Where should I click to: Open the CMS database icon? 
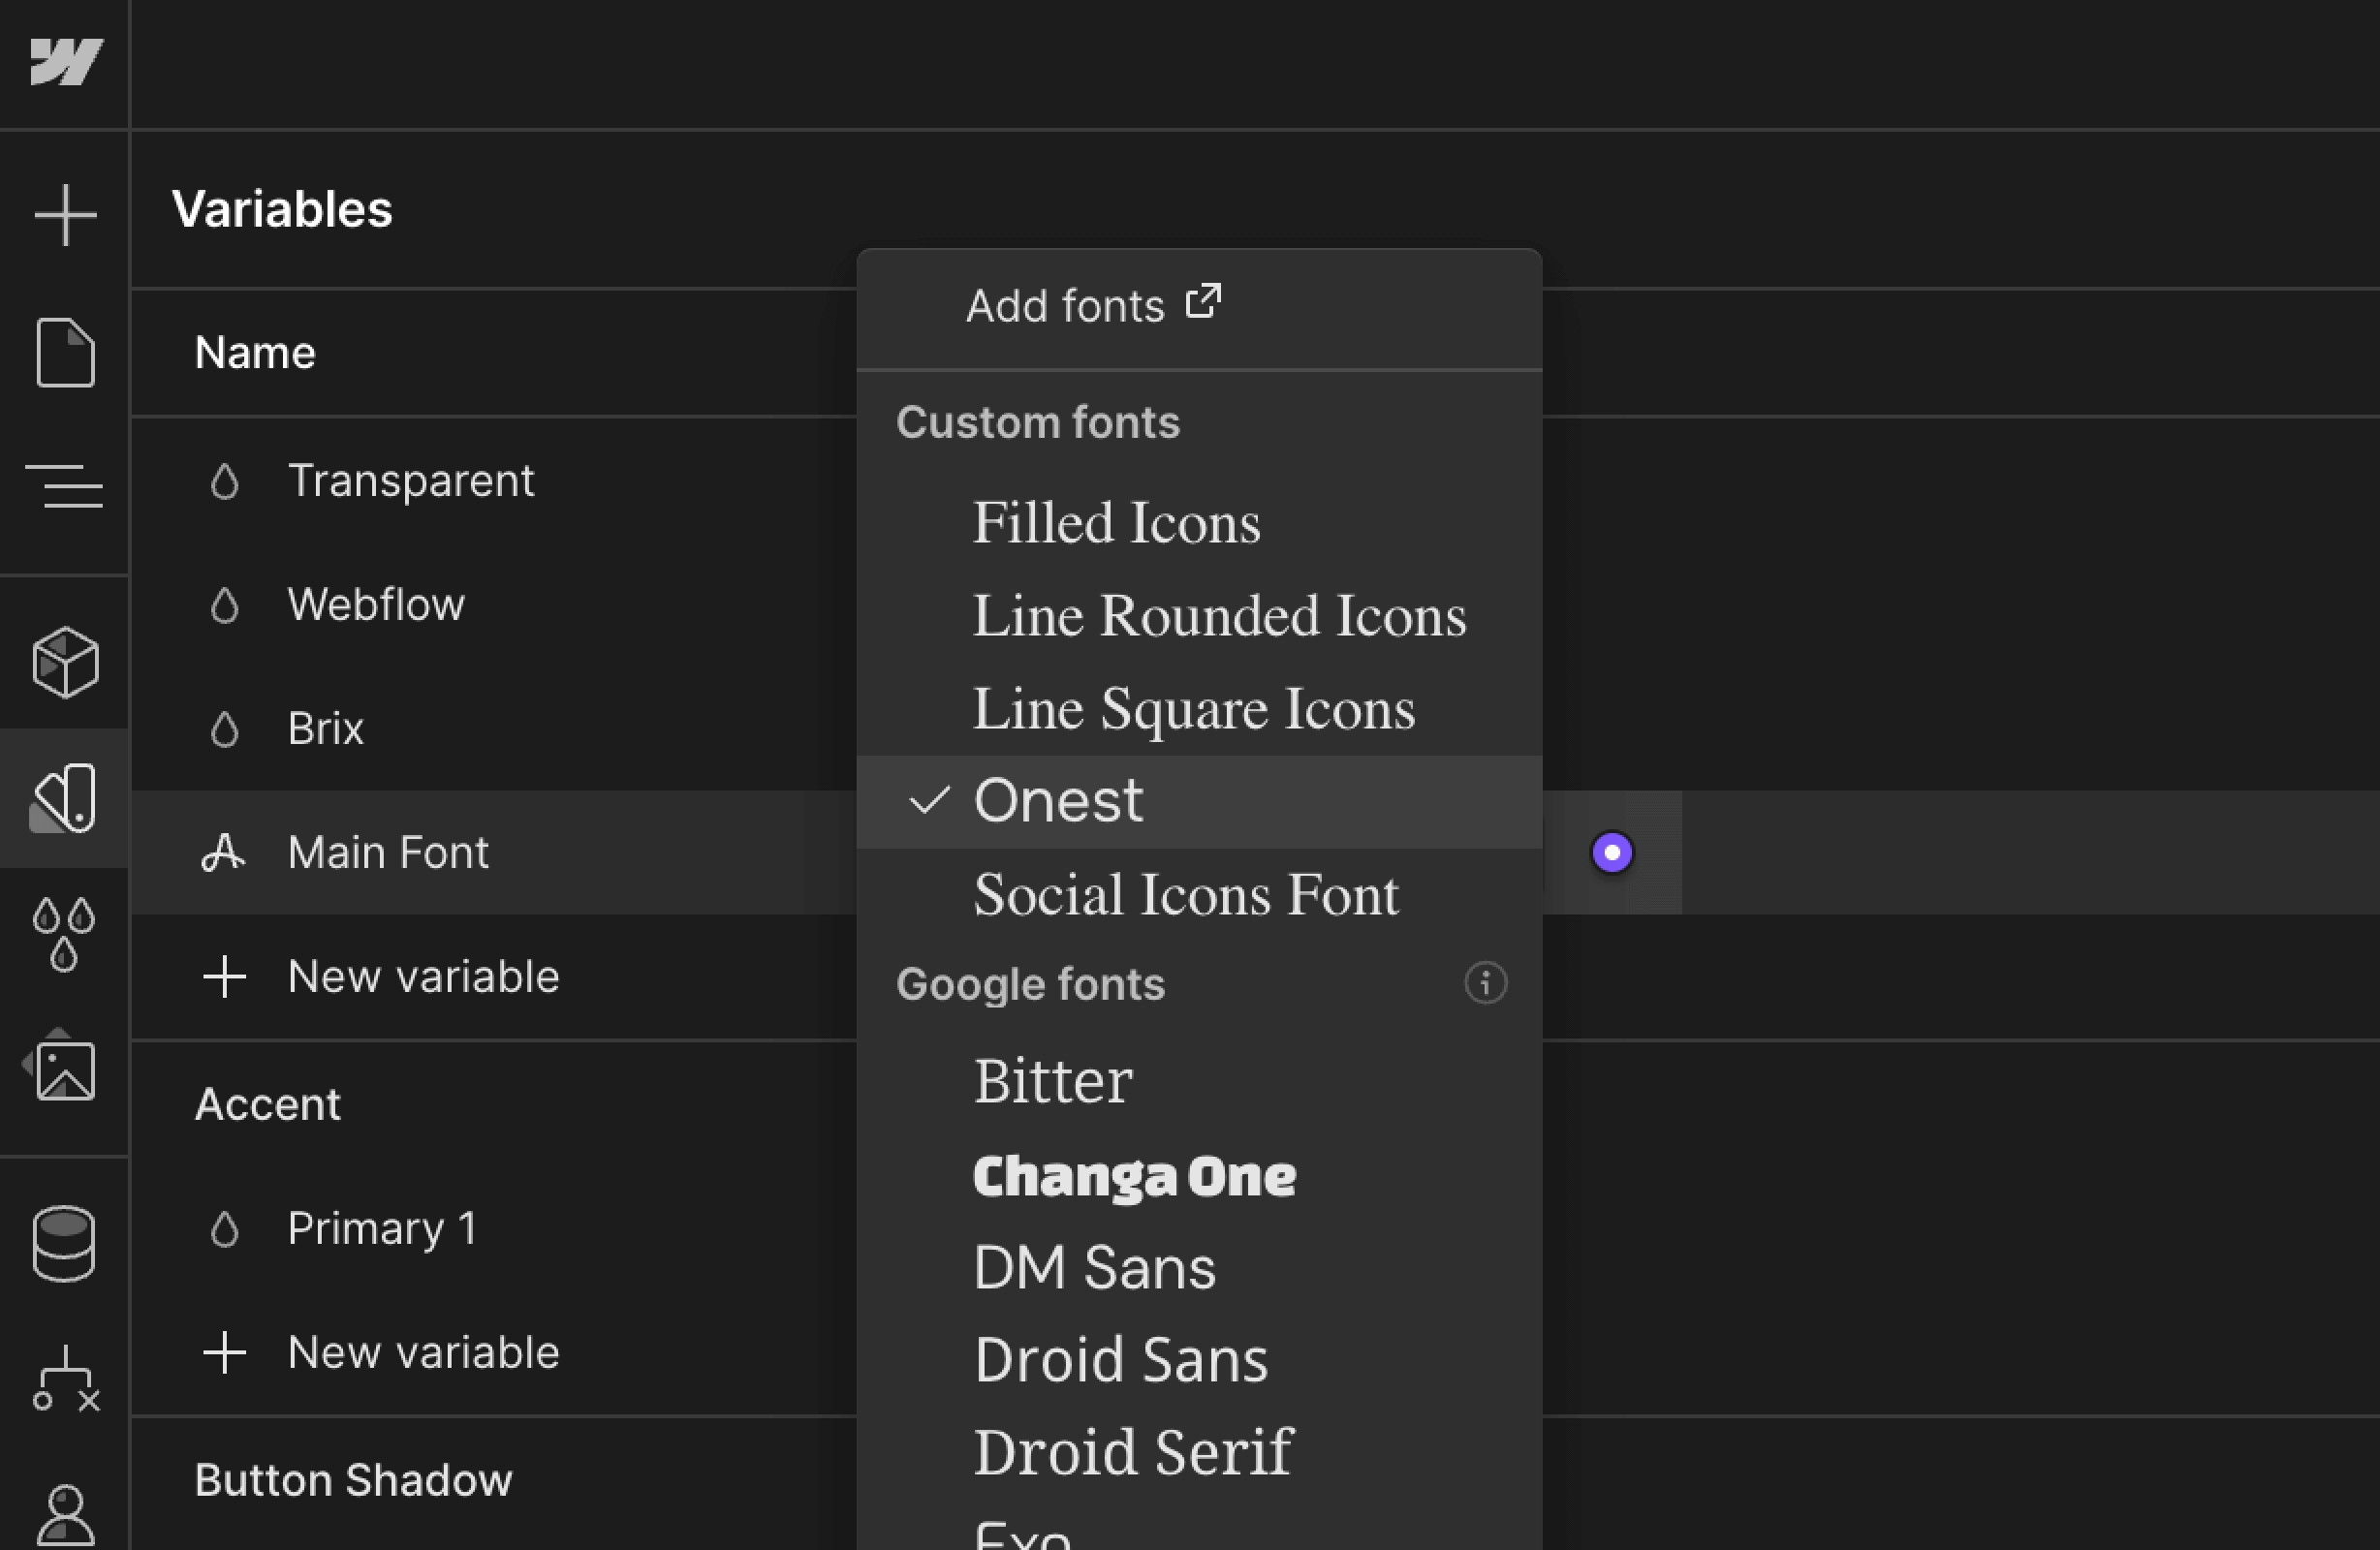(65, 1243)
